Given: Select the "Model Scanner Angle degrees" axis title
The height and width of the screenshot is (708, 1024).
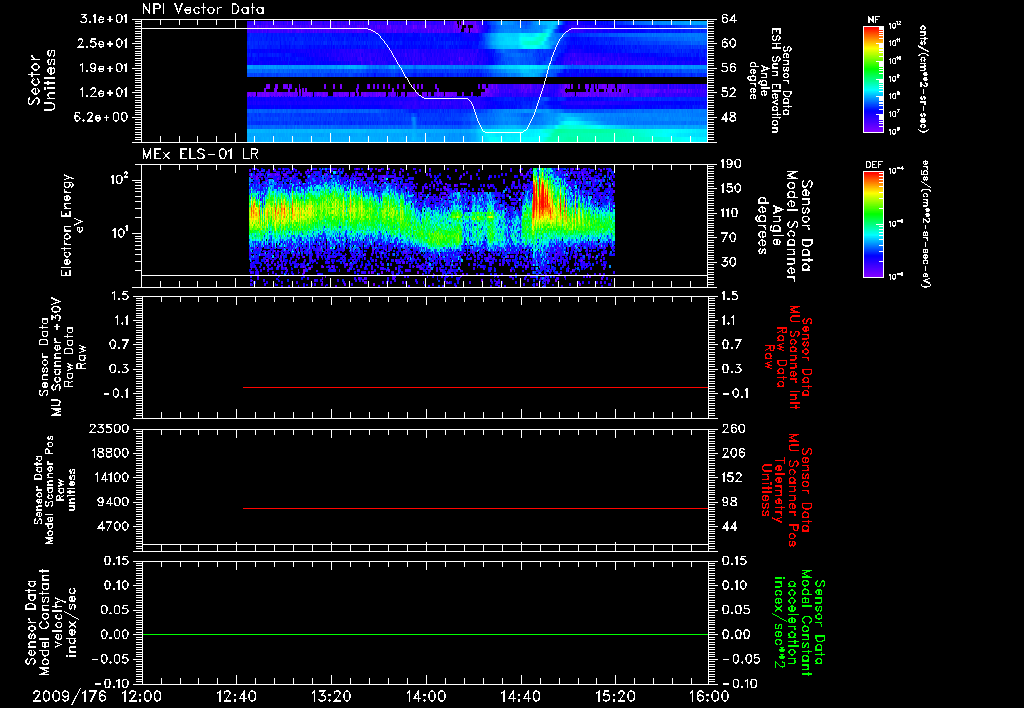Looking at the screenshot, I should pyautogui.click(x=784, y=225).
